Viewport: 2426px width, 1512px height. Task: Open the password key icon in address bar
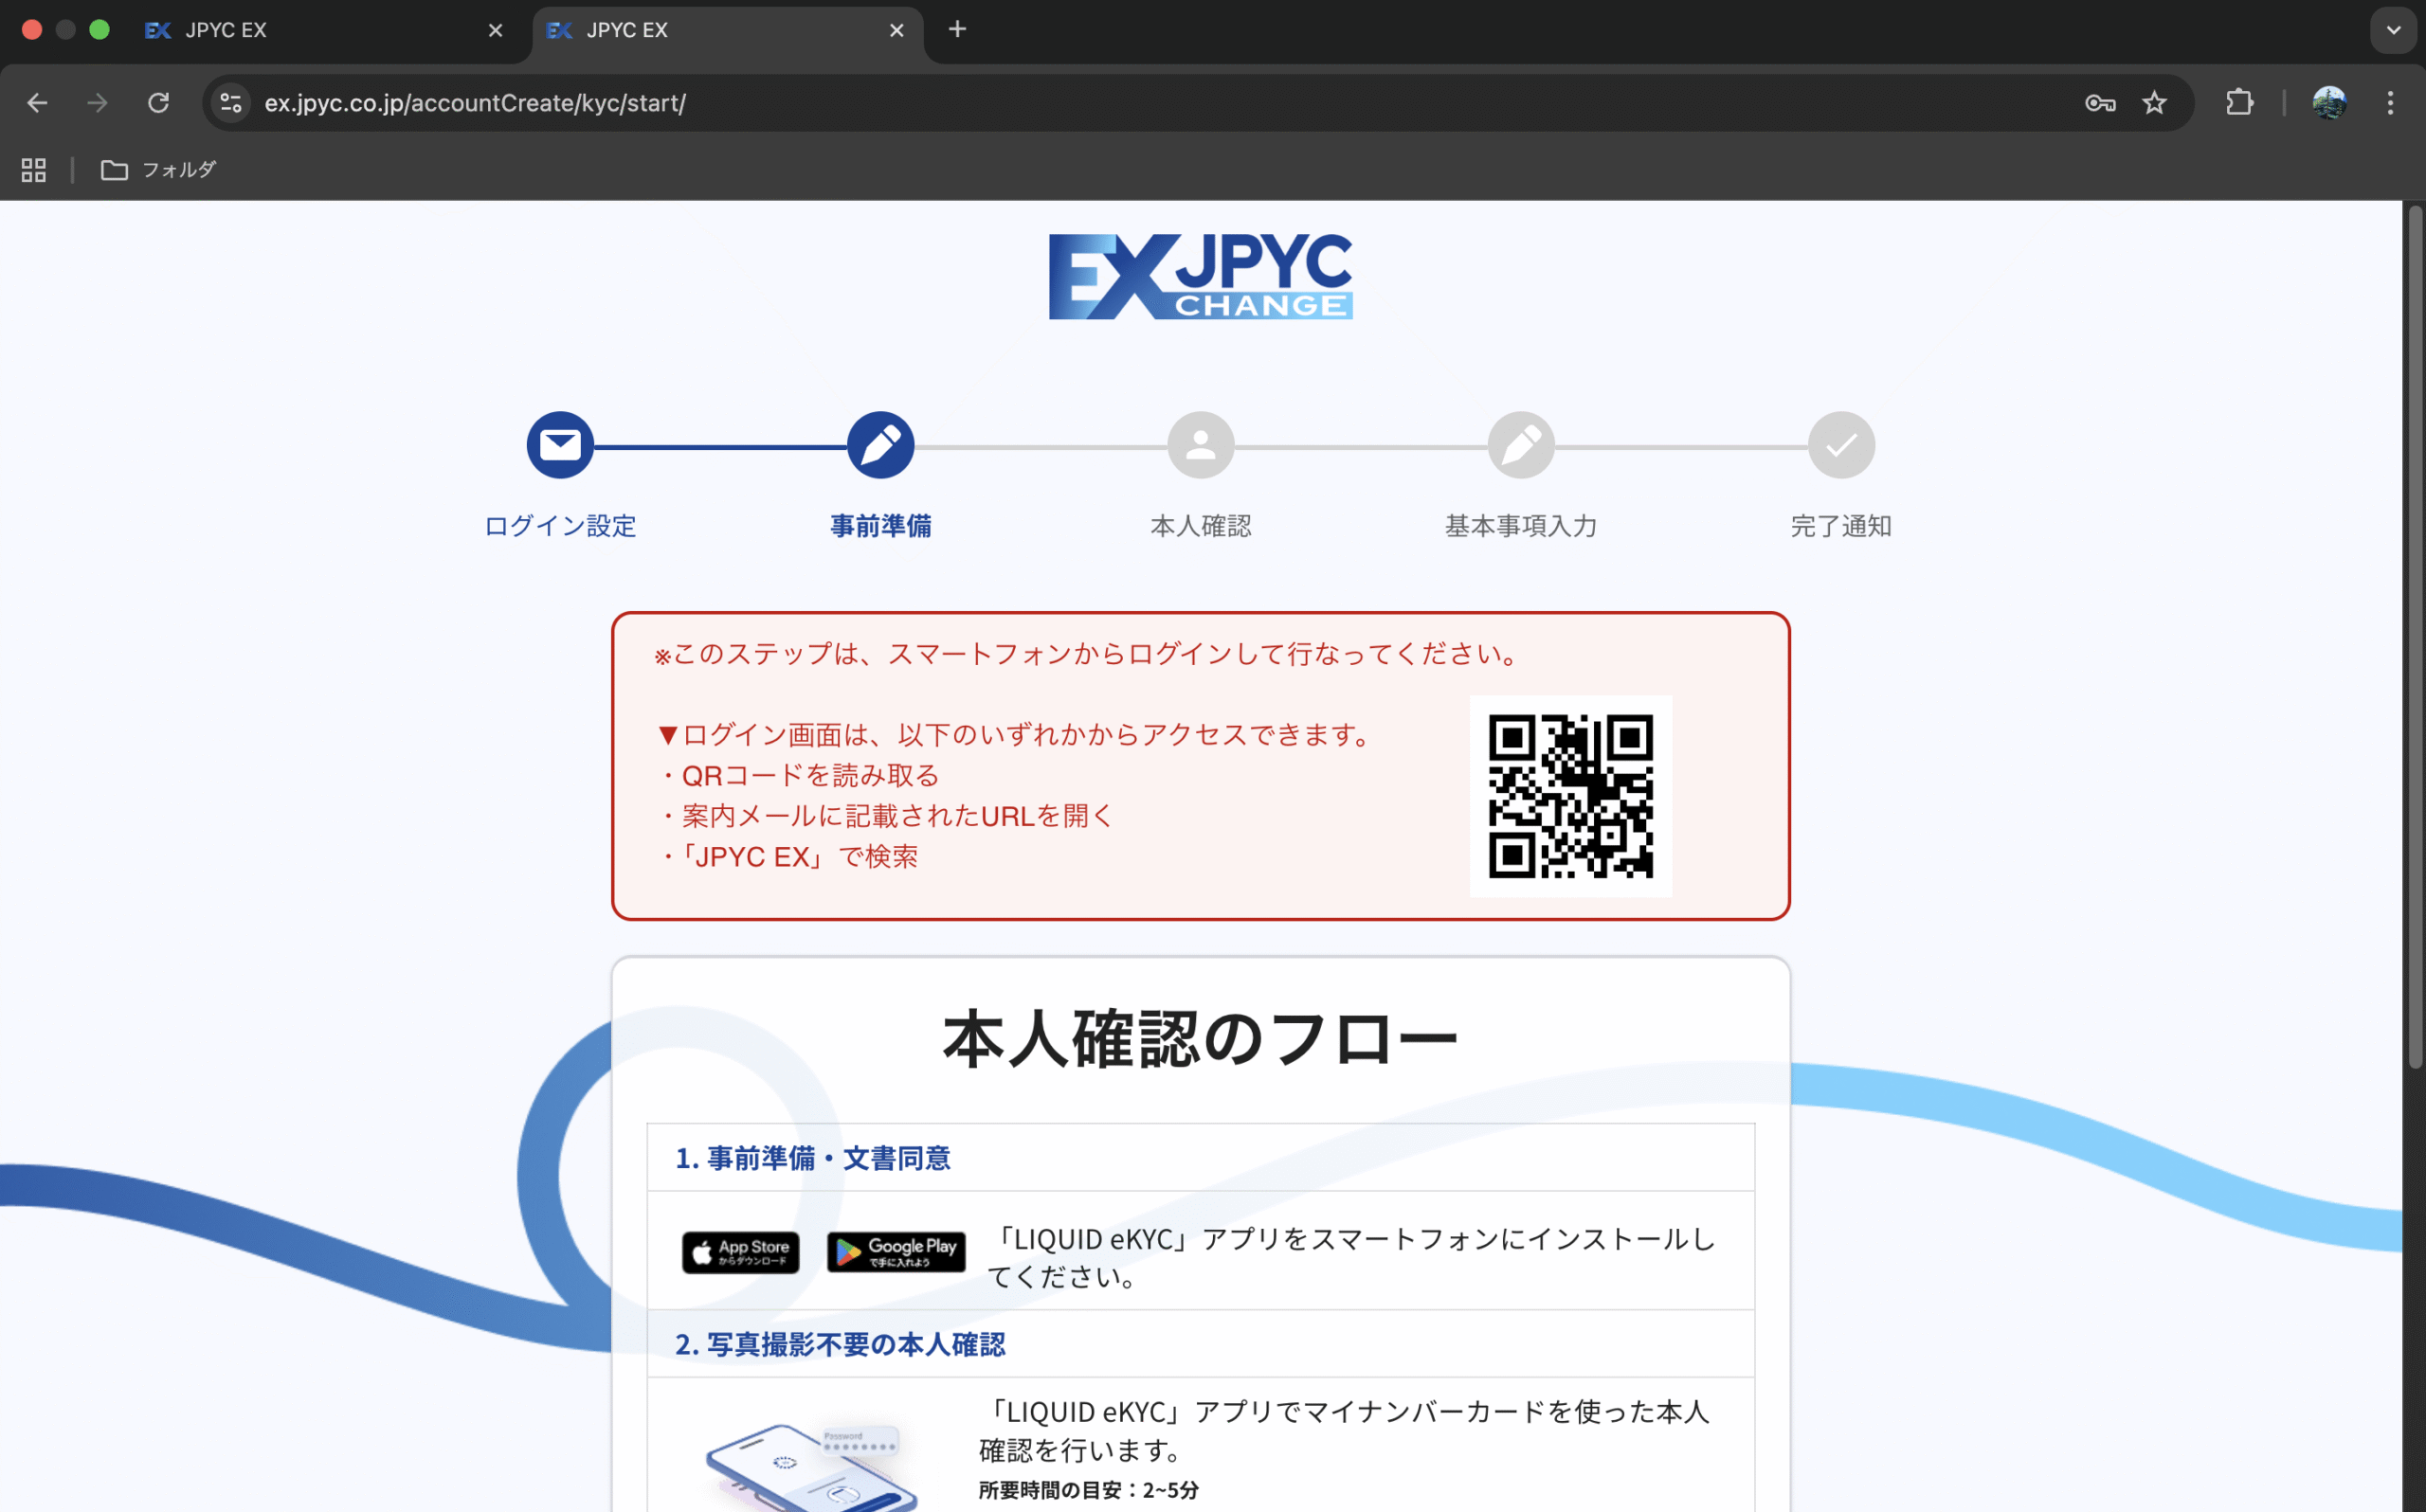pyautogui.click(x=2099, y=103)
